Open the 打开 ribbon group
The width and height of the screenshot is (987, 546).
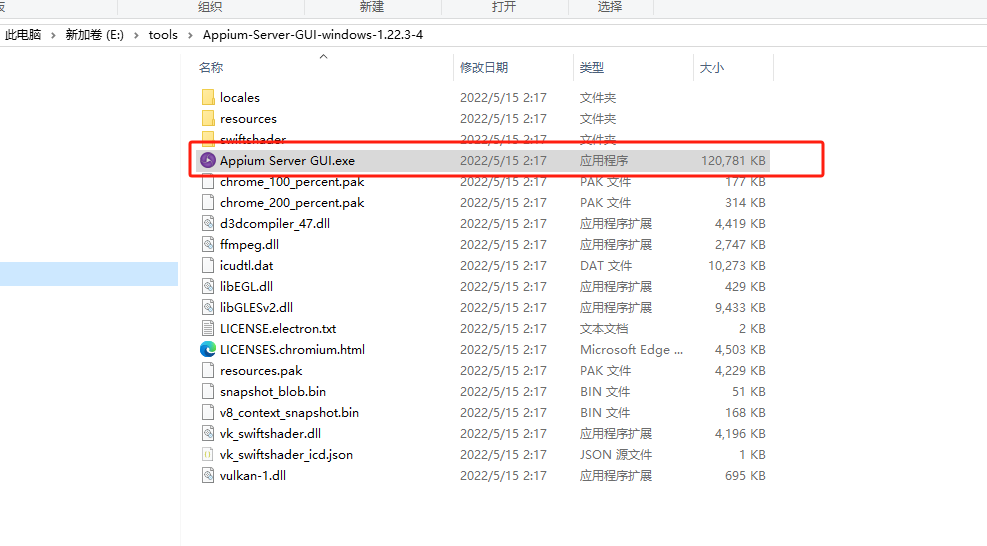504,6
